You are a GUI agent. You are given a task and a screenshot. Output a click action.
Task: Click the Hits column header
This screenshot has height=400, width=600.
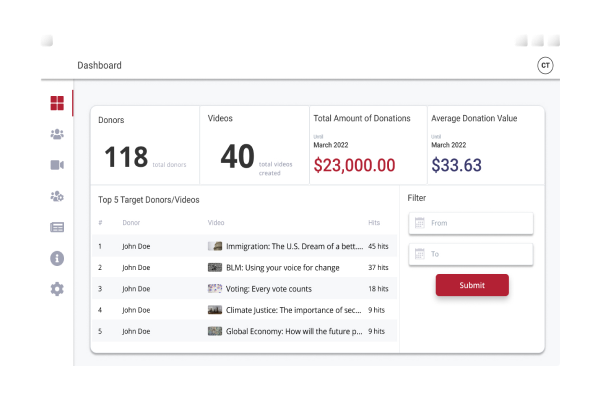pos(374,222)
